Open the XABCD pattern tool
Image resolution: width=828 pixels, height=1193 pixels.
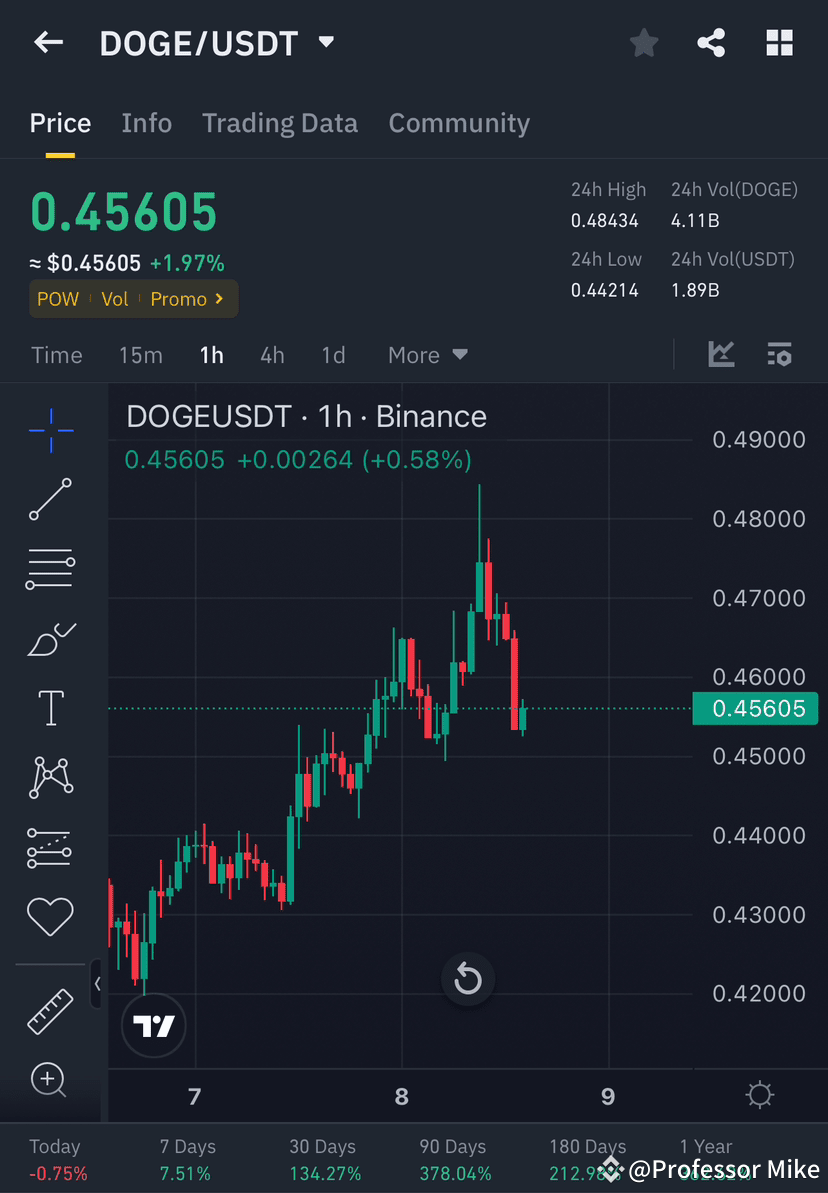click(50, 777)
